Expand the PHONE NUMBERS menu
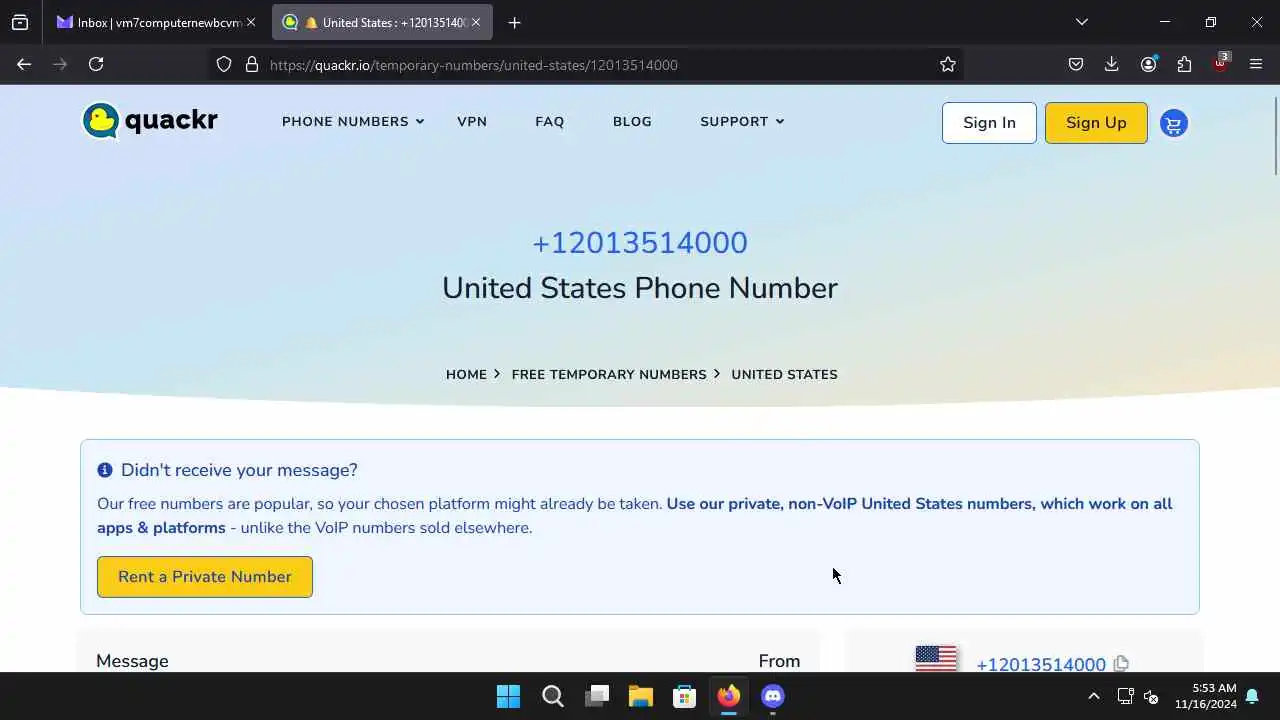This screenshot has height=720, width=1280. (353, 122)
